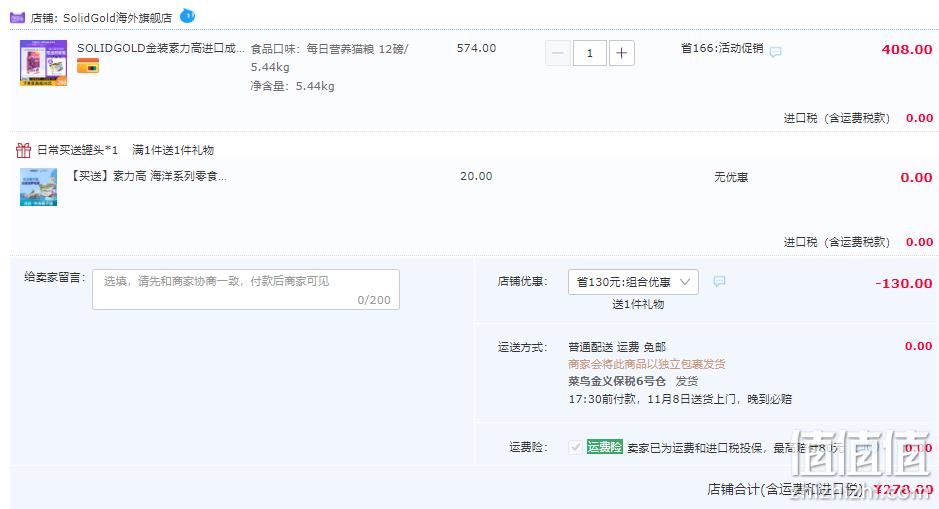Click the gift price 20.00
939x509 pixels.
[476, 176]
